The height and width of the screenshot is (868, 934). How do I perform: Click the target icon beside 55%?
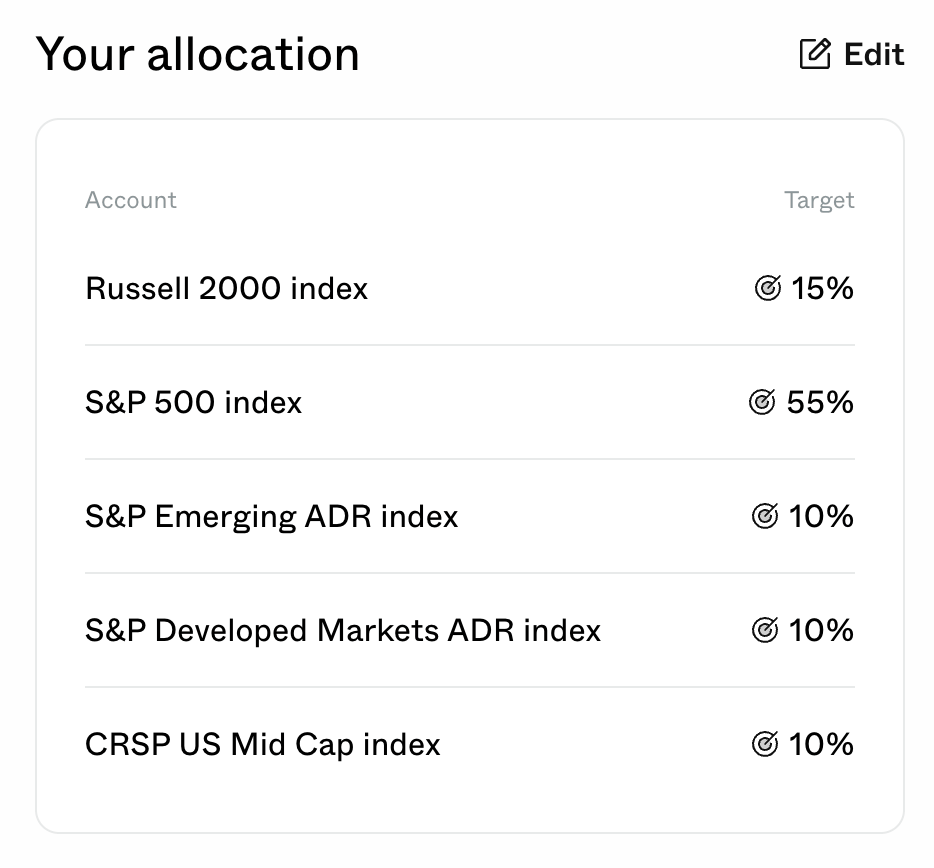(762, 402)
